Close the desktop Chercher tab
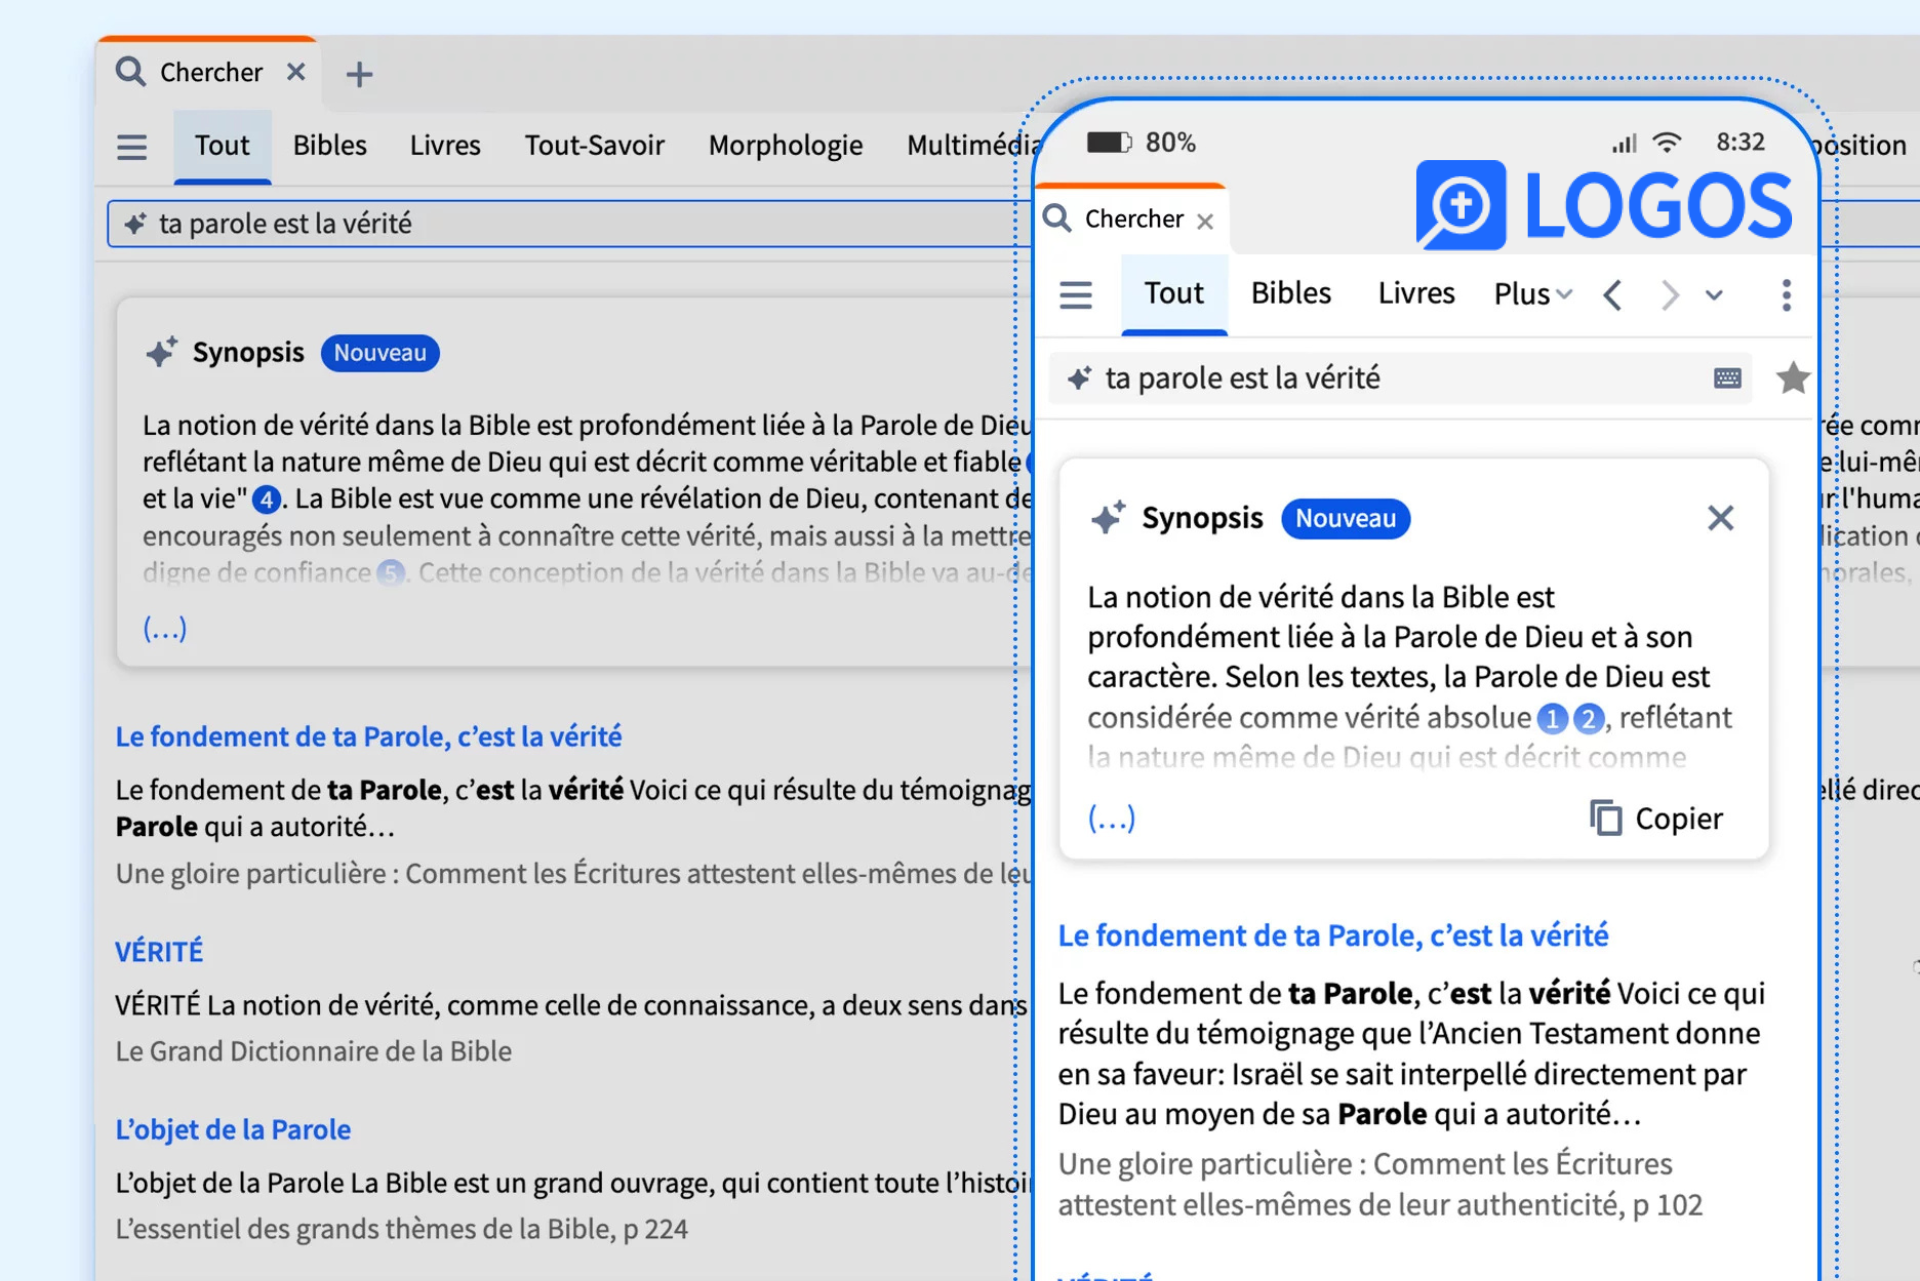The height and width of the screenshot is (1281, 1920). point(296,72)
